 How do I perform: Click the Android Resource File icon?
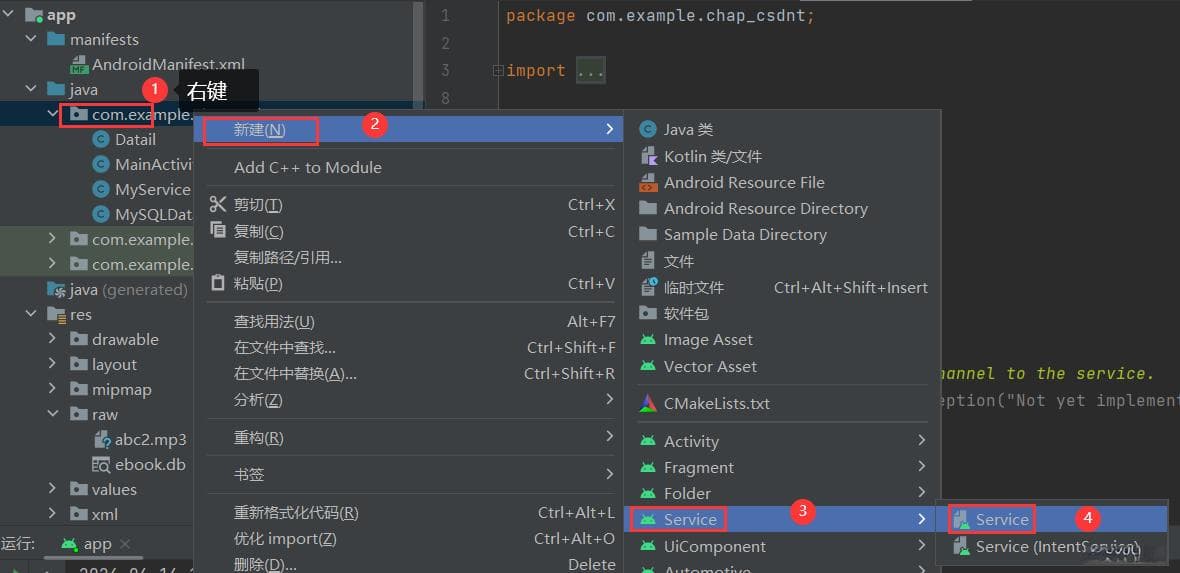pyautogui.click(x=647, y=182)
